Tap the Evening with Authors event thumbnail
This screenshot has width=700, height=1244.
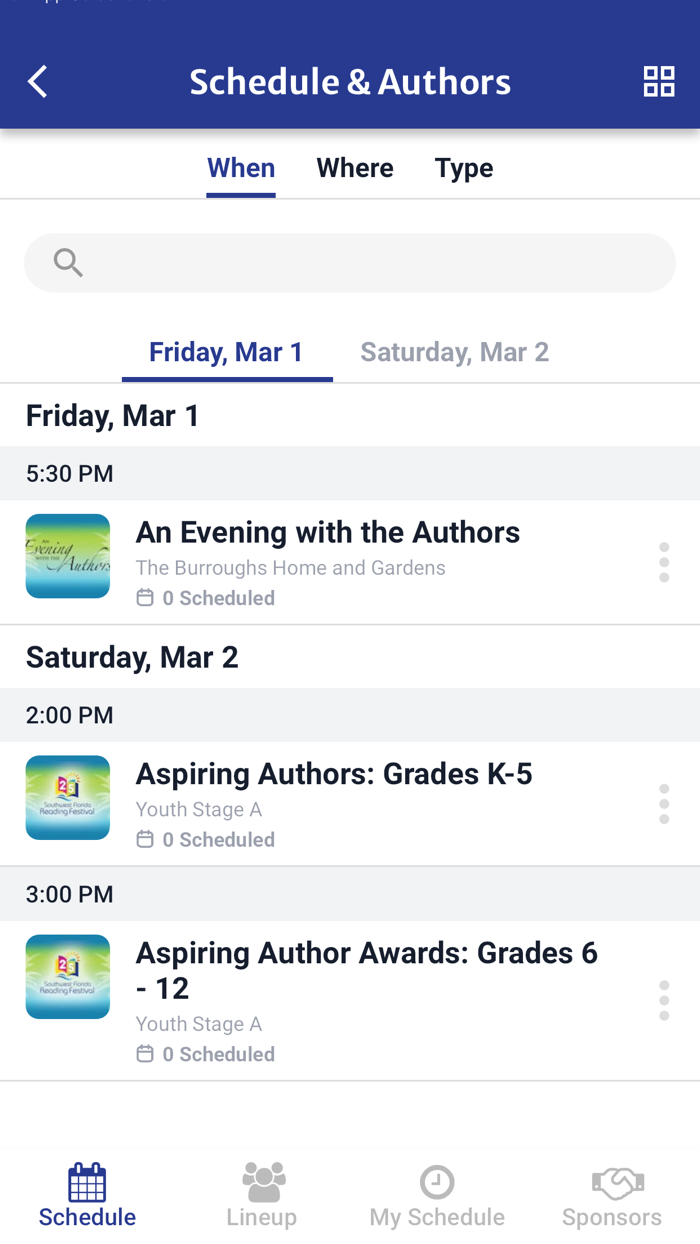[67, 556]
